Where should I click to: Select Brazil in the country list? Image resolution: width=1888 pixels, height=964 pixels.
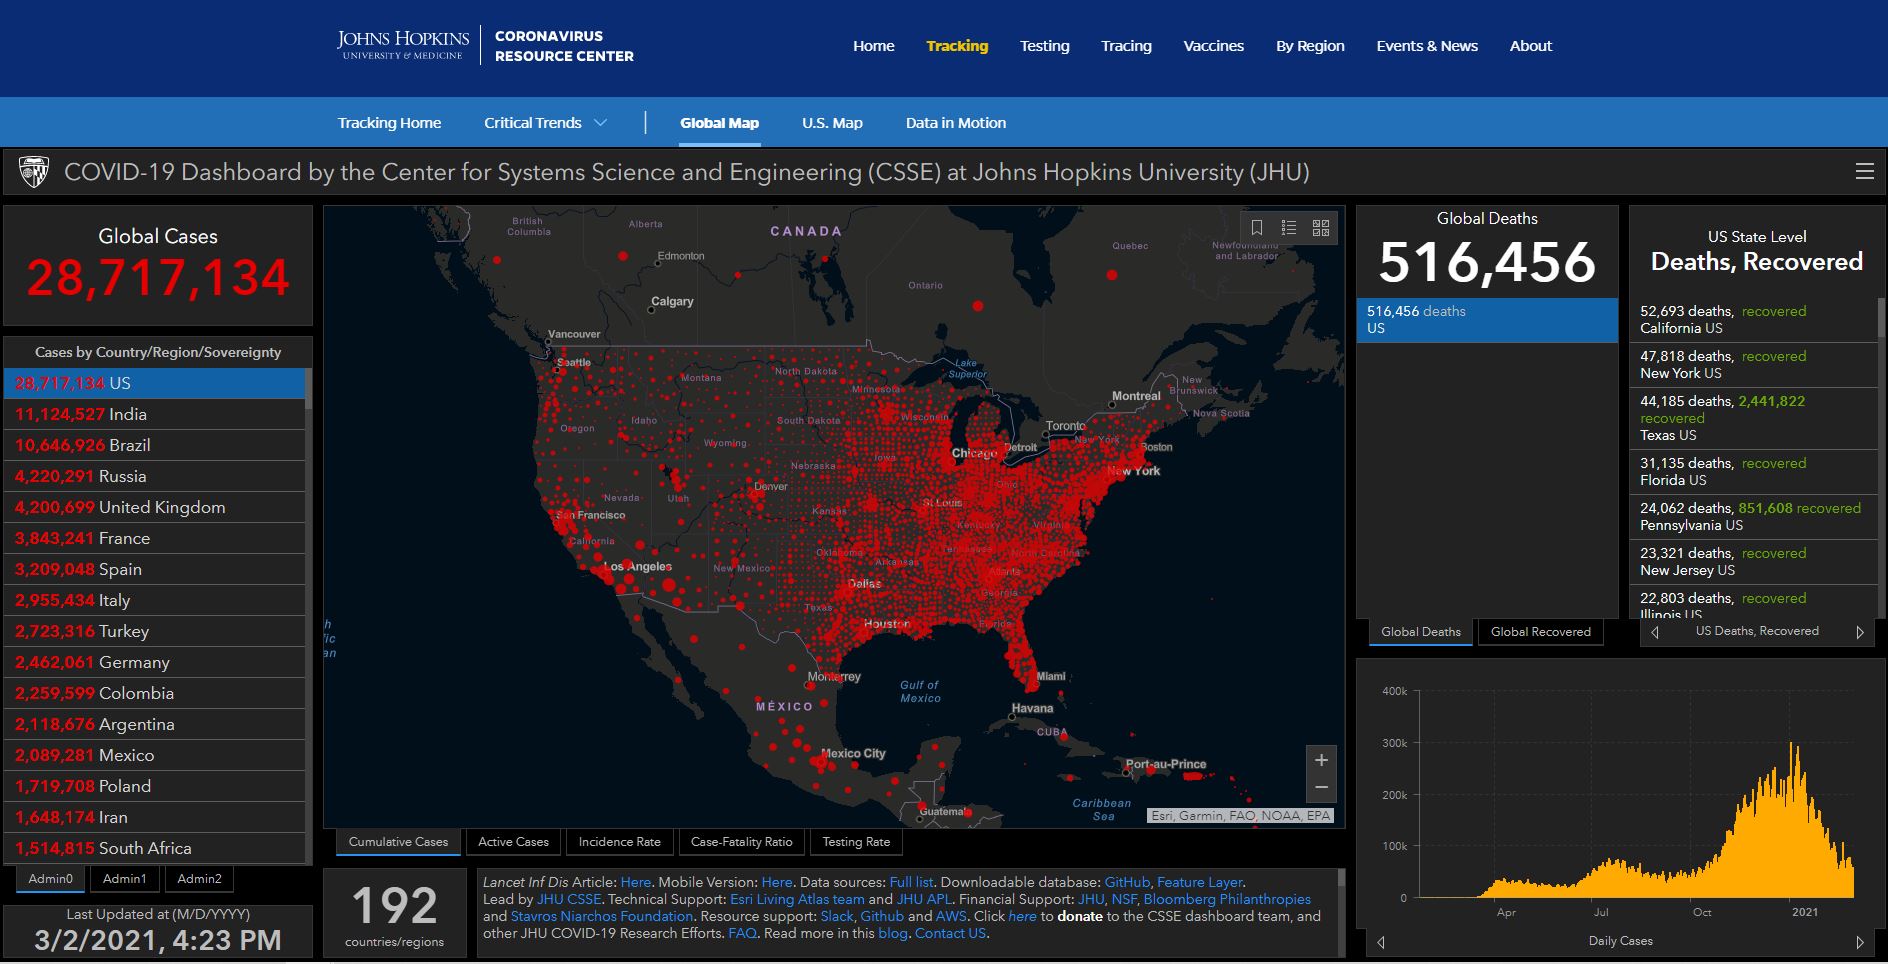coord(155,445)
